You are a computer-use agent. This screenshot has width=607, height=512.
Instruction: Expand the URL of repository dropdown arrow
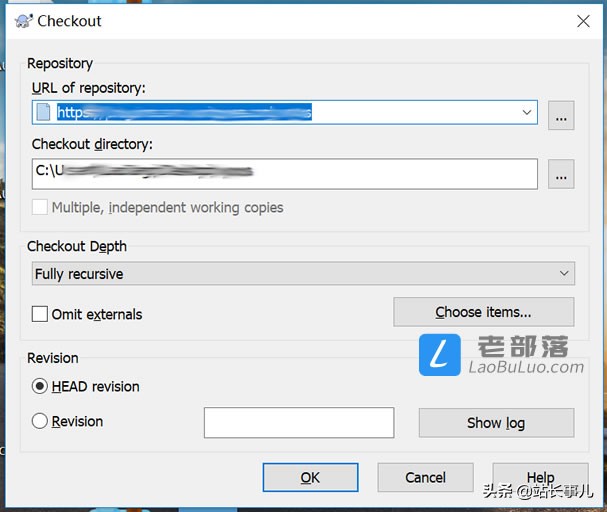pyautogui.click(x=526, y=112)
